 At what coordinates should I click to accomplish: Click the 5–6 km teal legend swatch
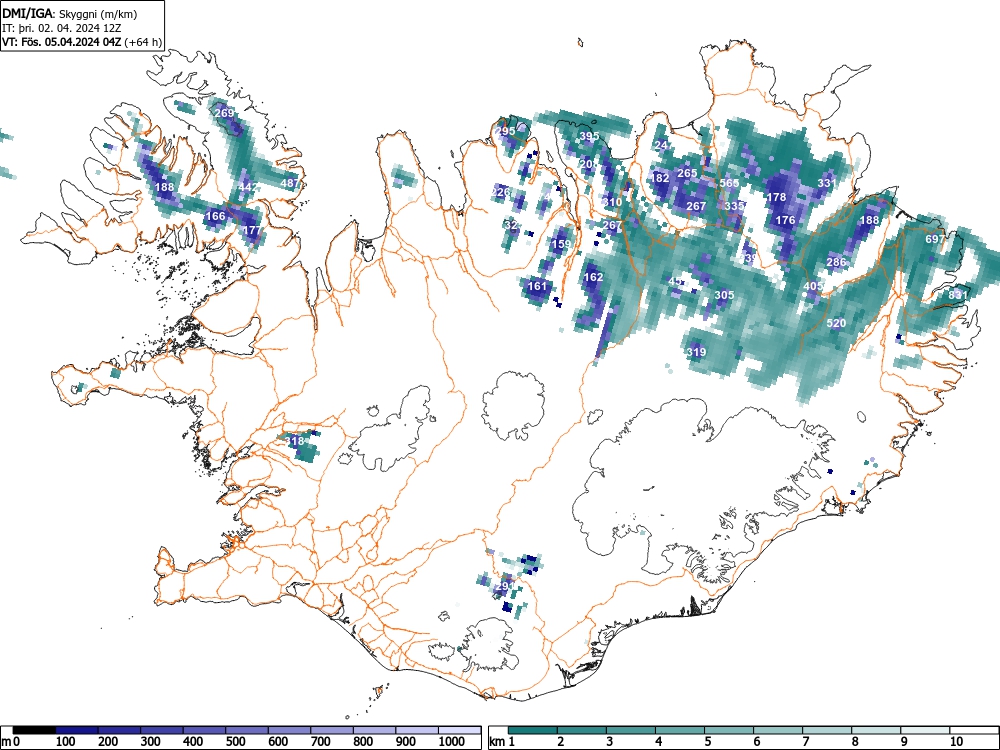[729, 730]
